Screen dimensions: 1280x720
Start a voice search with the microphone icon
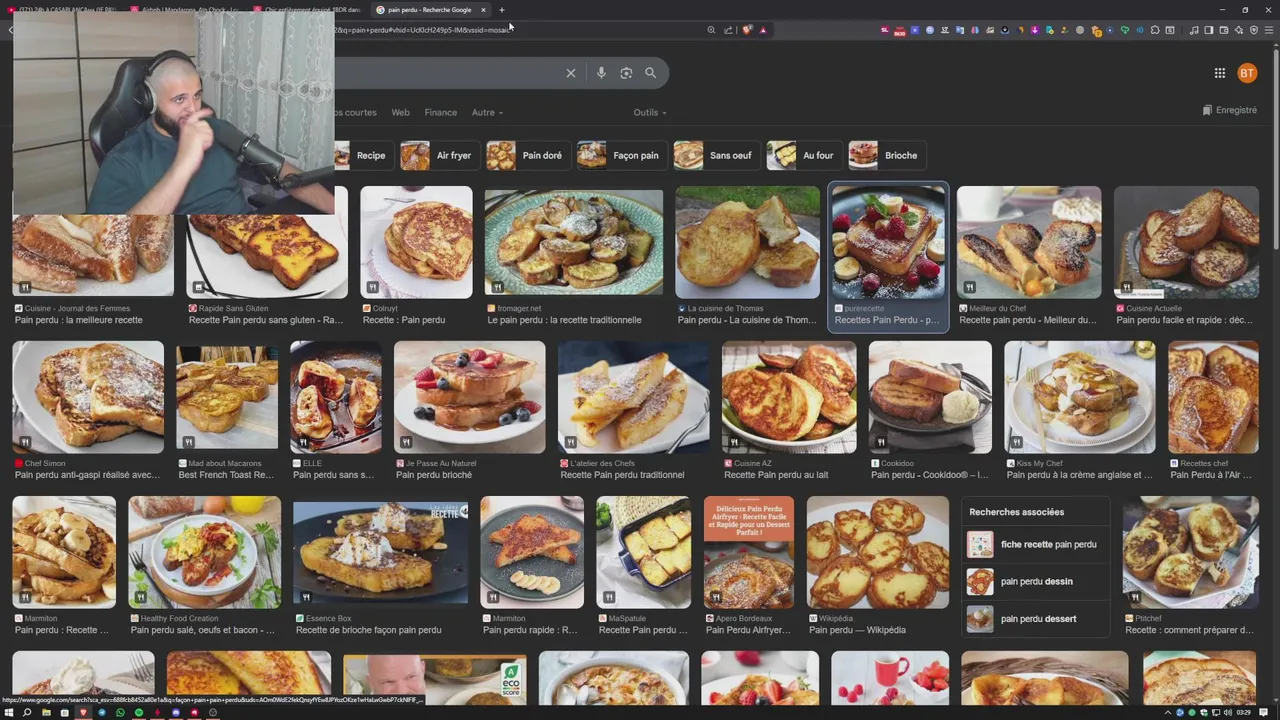(601, 73)
